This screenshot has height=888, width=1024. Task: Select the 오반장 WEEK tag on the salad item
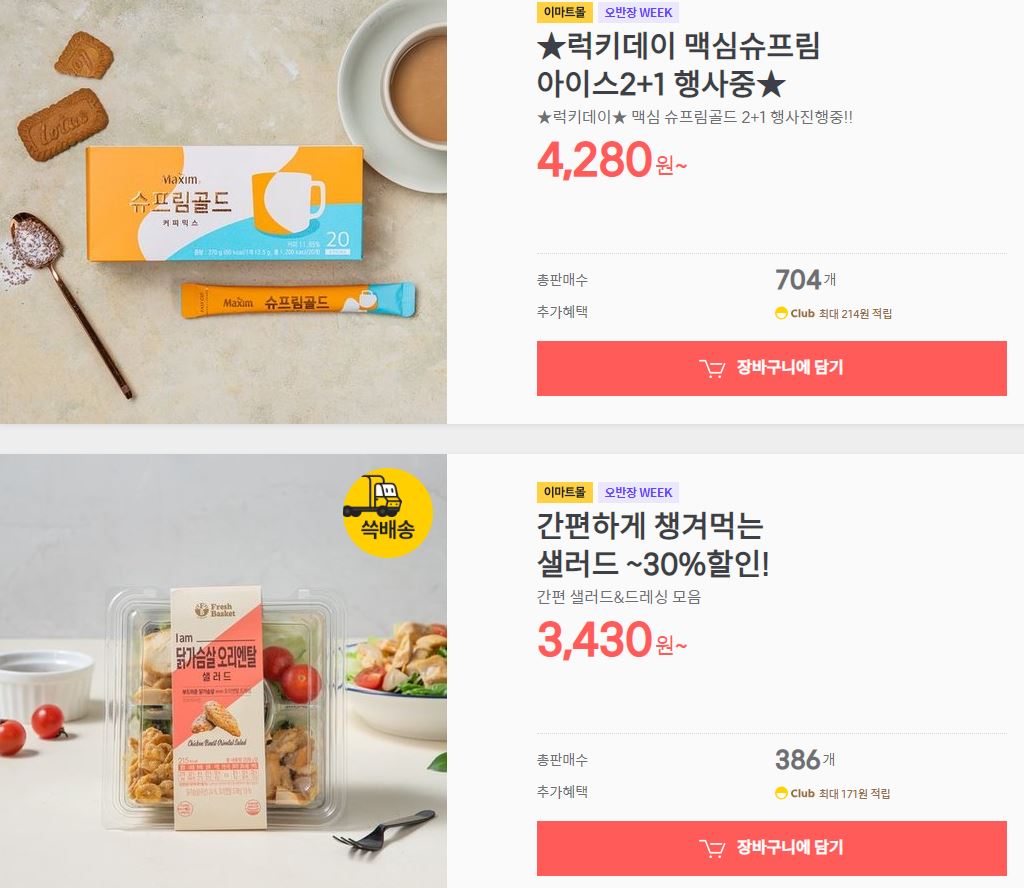(x=638, y=492)
